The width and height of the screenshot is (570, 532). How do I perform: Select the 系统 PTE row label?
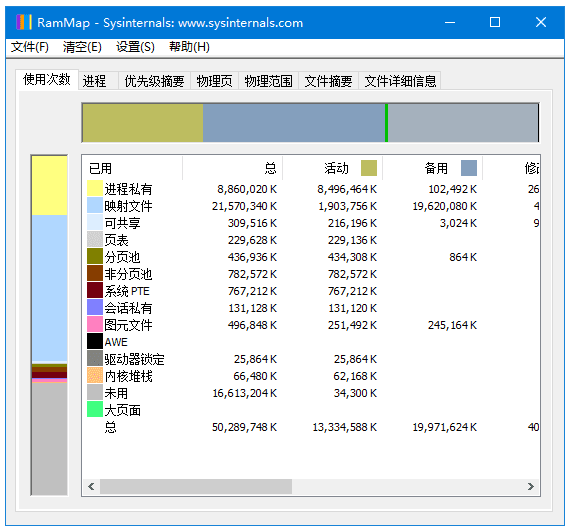127,291
